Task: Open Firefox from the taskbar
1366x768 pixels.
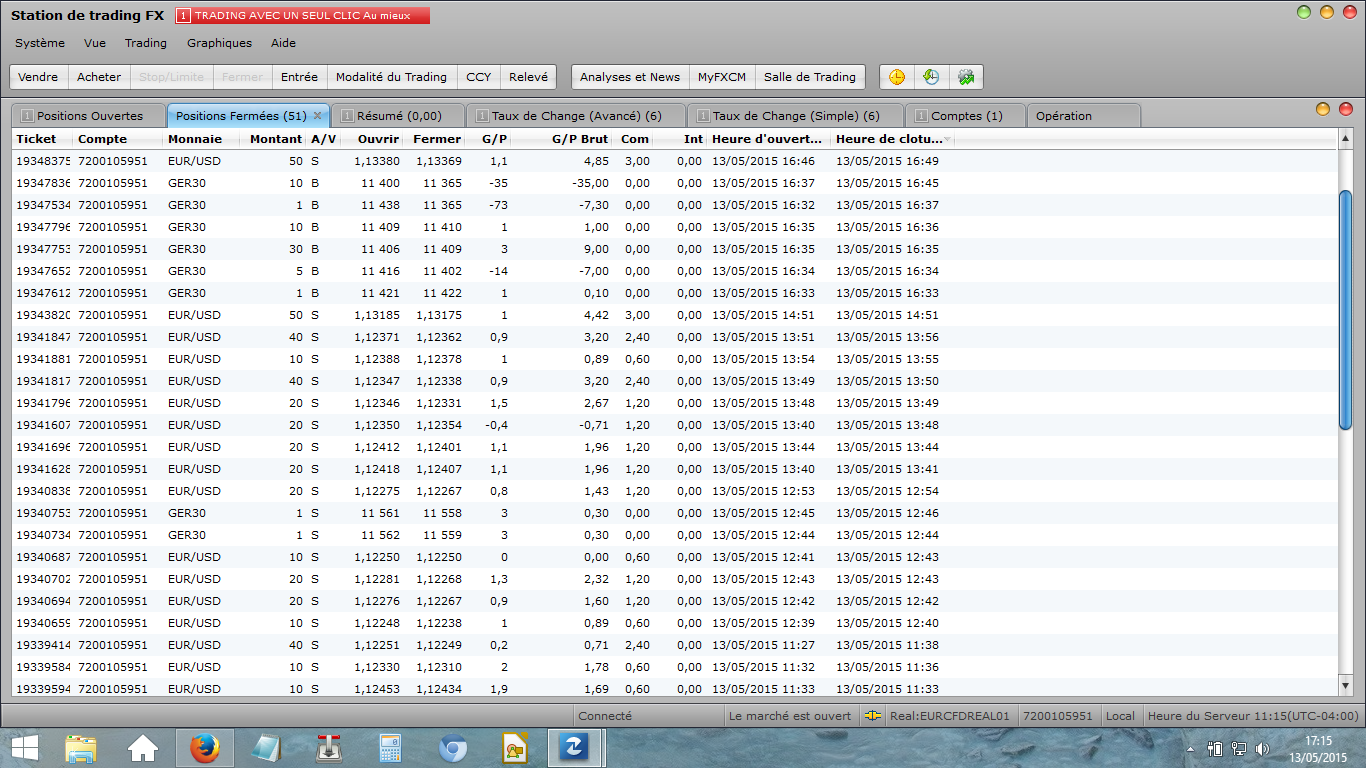Action: coord(204,748)
